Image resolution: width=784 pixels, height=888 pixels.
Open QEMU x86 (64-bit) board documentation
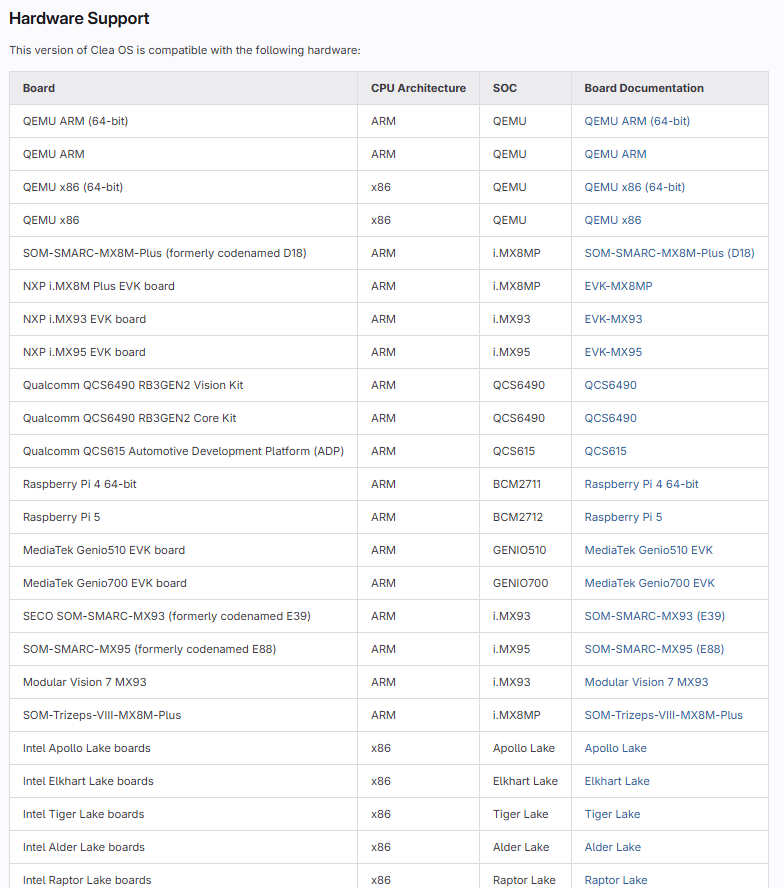click(634, 187)
